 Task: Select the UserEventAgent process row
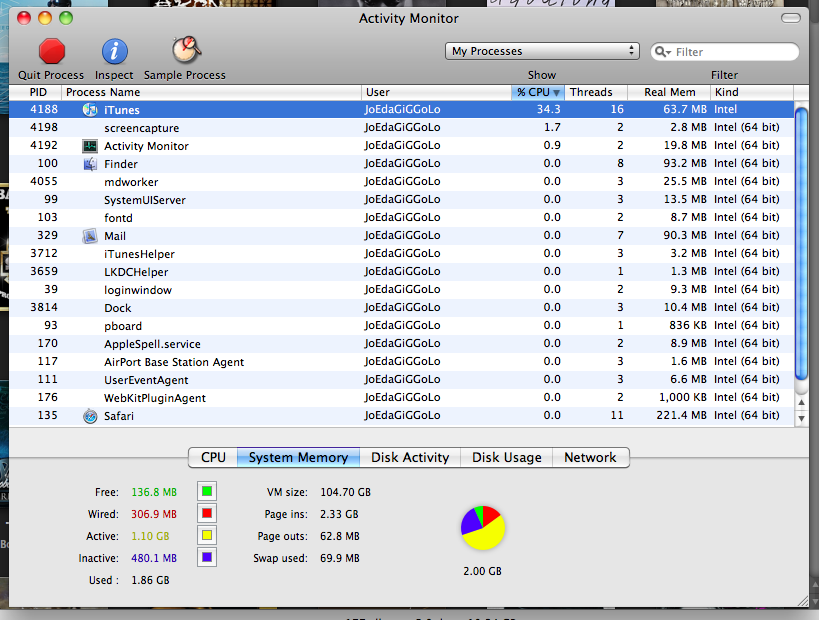pyautogui.click(x=401, y=380)
